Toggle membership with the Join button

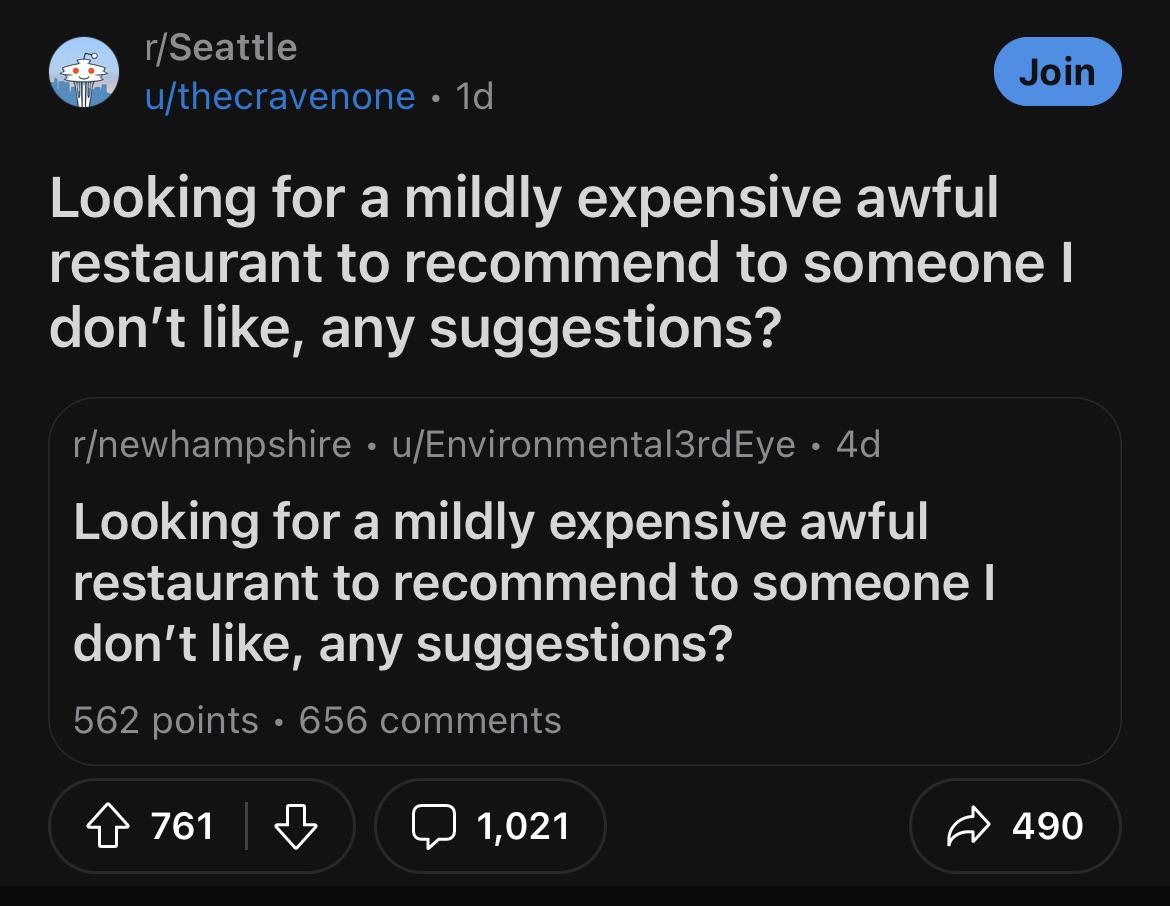pos(1057,71)
